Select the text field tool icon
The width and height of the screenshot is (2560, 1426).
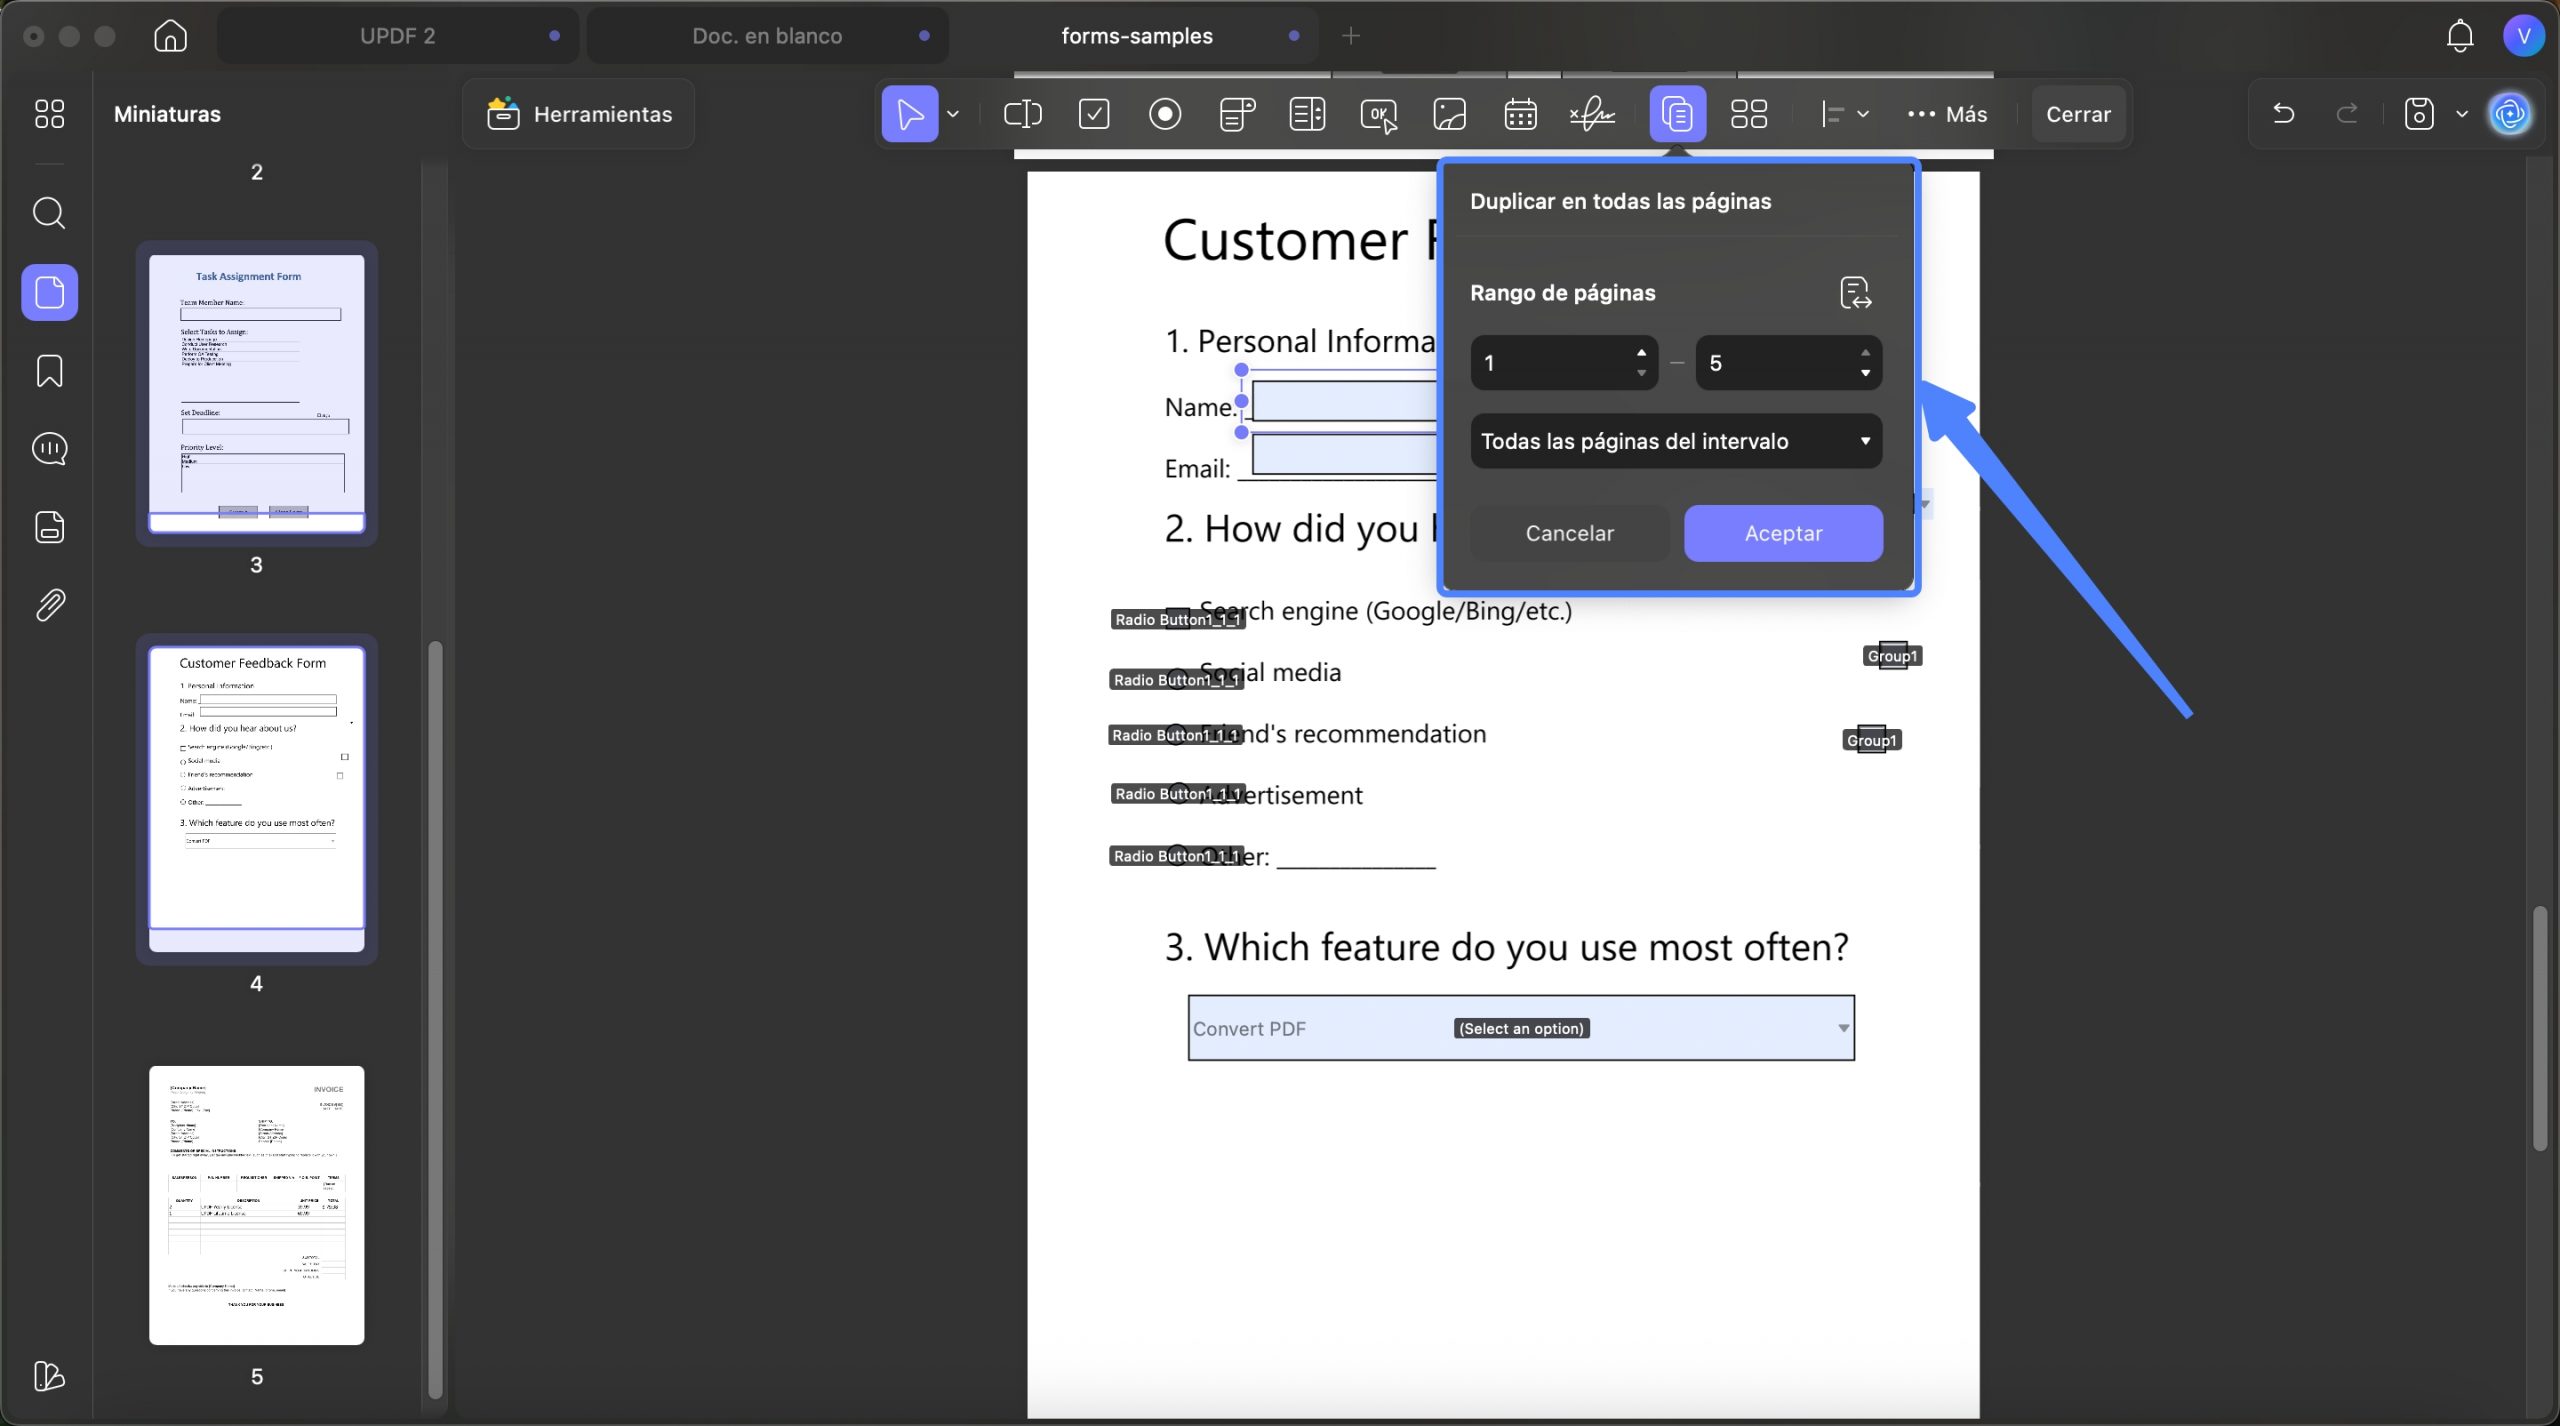coord(1022,114)
